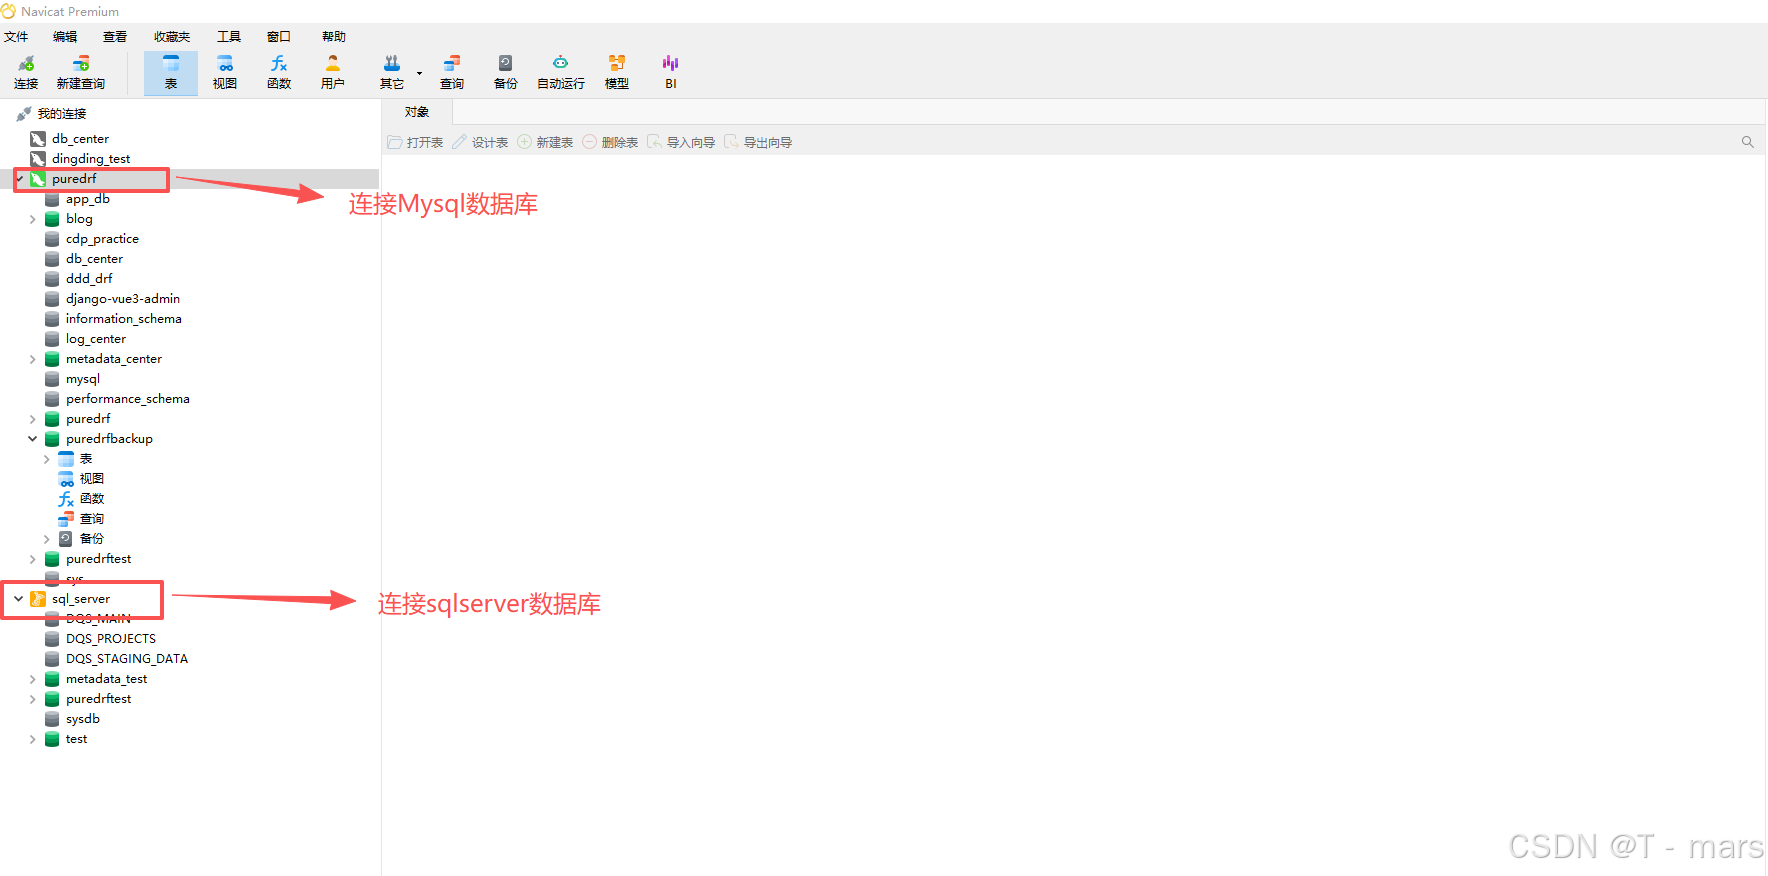Image resolution: width=1768 pixels, height=876 pixels.
Task: Click the 我的连接 root icon
Action: tap(24, 114)
